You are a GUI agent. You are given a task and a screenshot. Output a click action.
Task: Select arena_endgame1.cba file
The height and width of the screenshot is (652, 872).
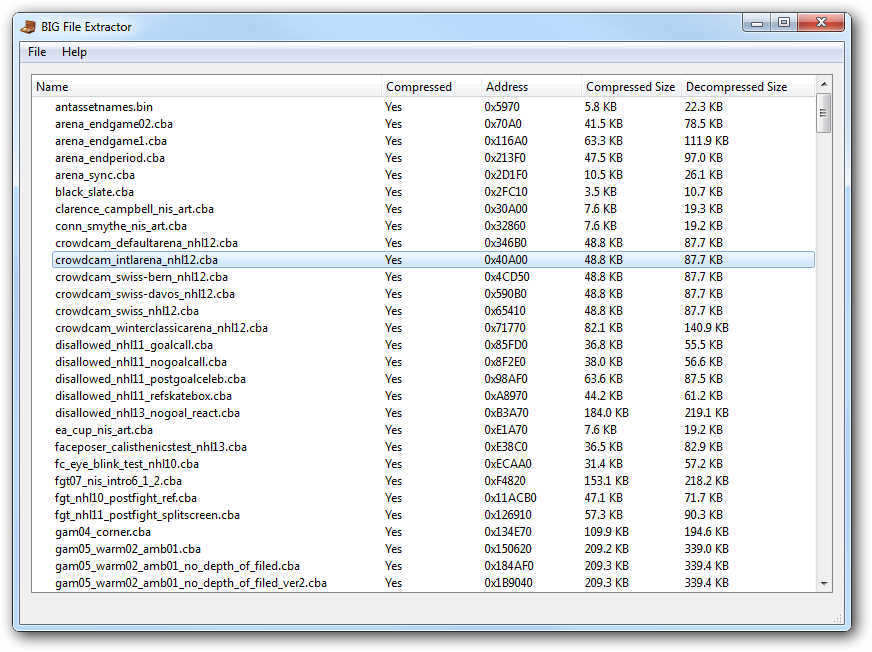pyautogui.click(x=111, y=141)
